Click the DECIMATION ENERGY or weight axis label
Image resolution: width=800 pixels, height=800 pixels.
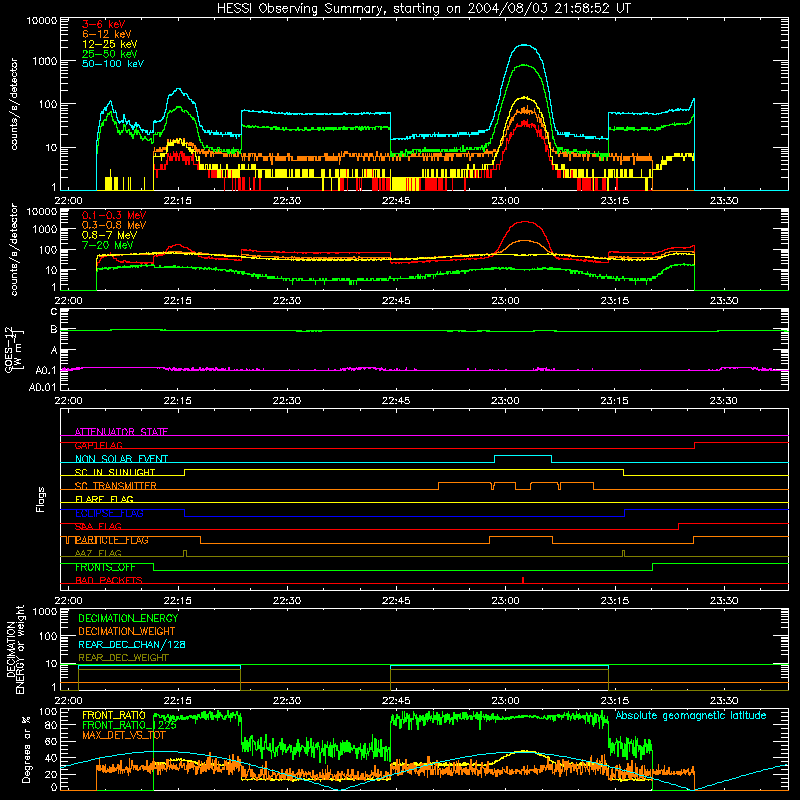pyautogui.click(x=15, y=649)
